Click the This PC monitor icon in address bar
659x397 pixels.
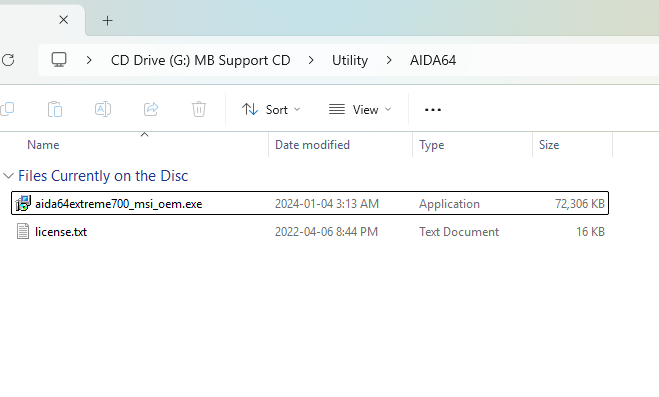(x=59, y=60)
